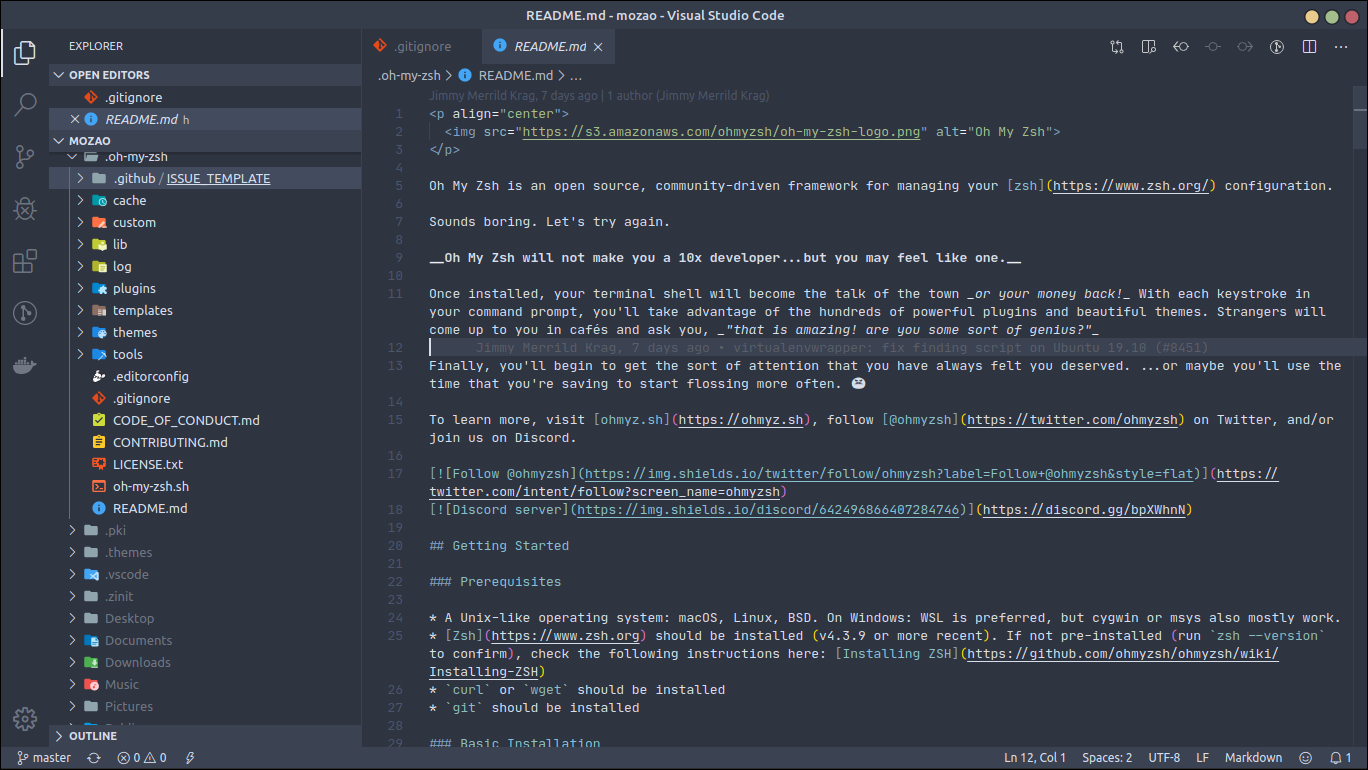Open the Explorer view in activity bar
The image size is (1368, 770).
tap(25, 52)
